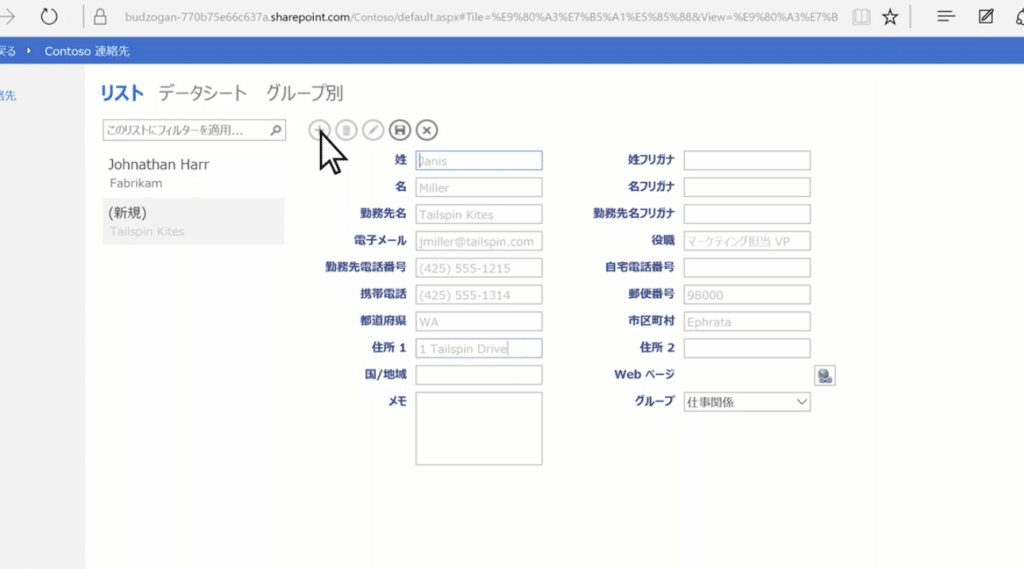
Task: Click the 姓 input field
Action: (479, 161)
